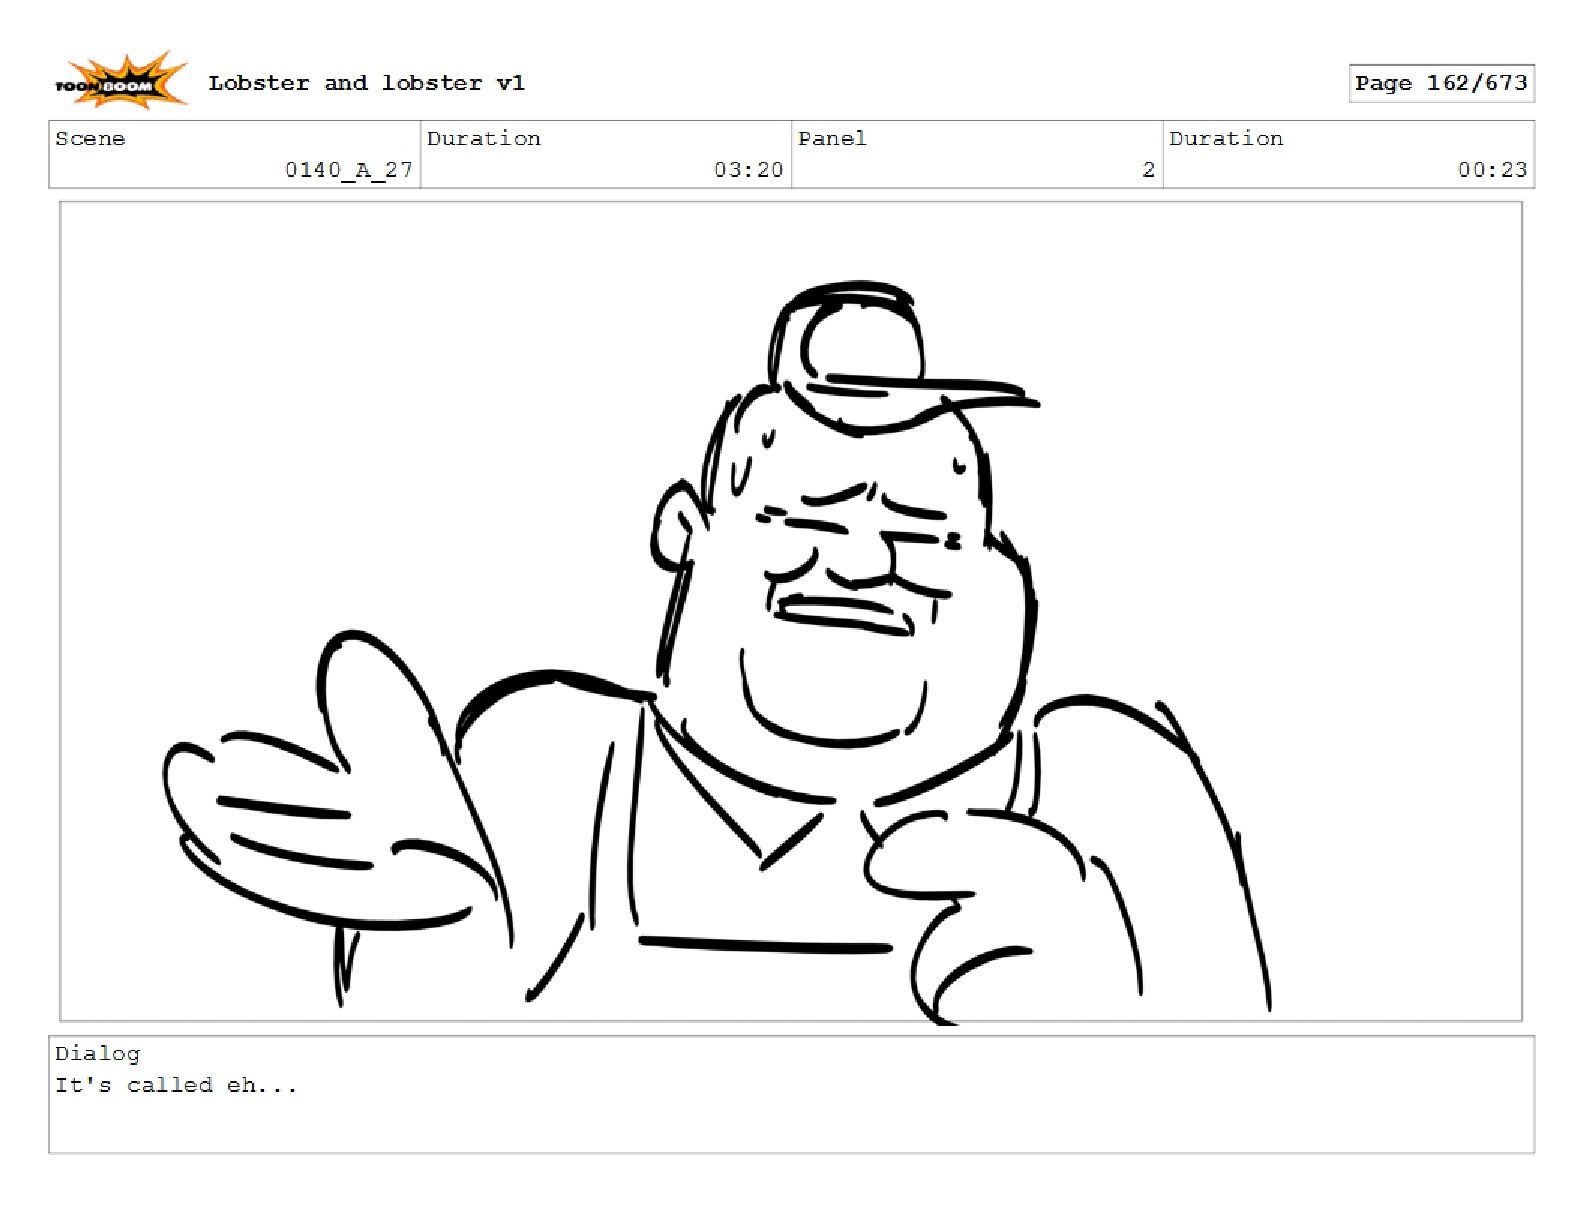Click panel number 2 value
1581x1224 pixels.
[1148, 170]
